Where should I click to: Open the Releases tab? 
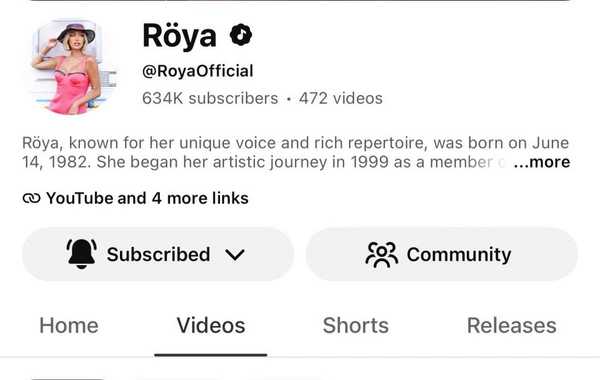point(512,326)
